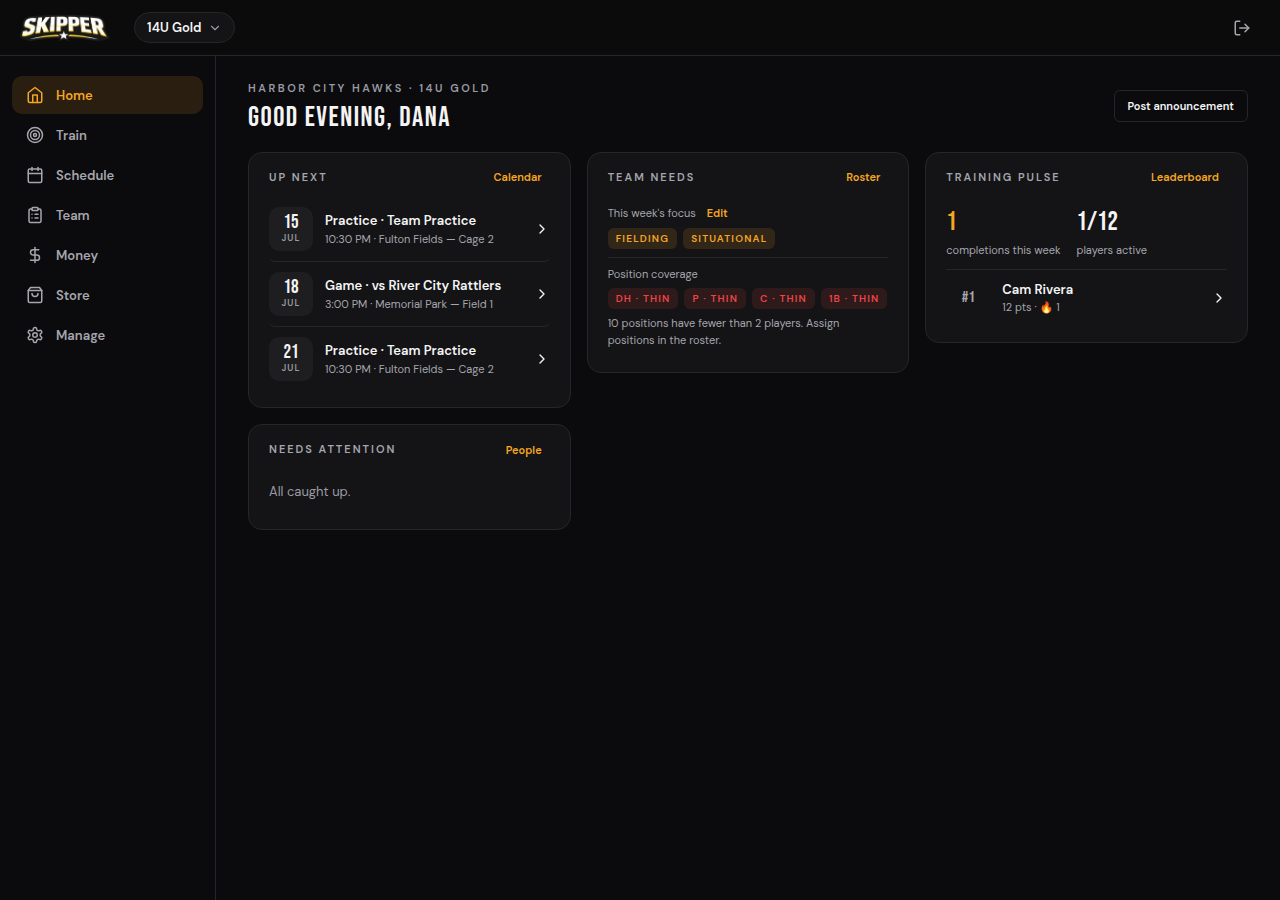The image size is (1280, 900).
Task: Click the 21 JUL date badge
Action: pos(291,359)
